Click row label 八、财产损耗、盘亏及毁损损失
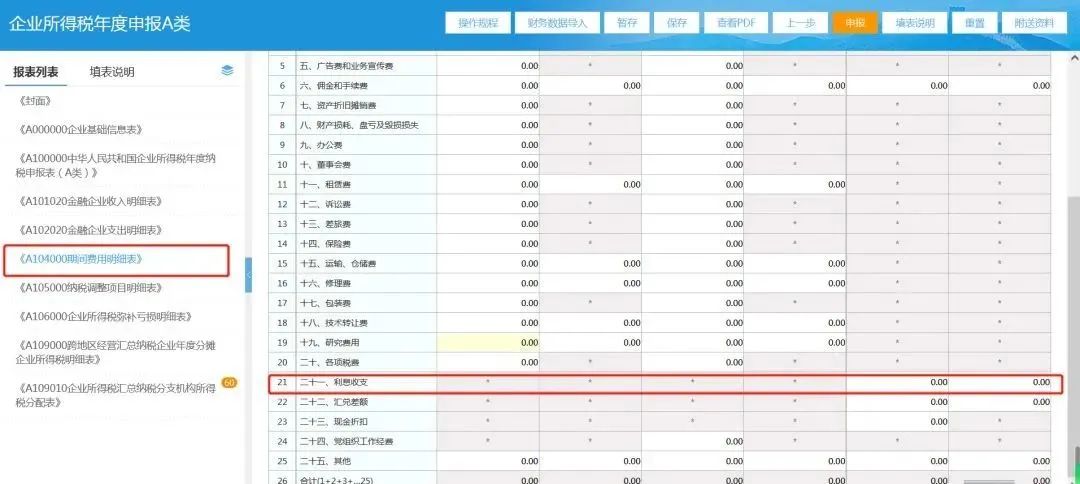The image size is (1080, 484). (360, 125)
